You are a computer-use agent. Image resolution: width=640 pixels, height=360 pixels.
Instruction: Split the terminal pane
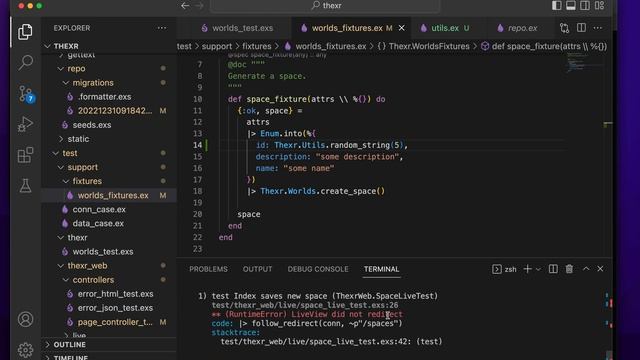tap(553, 269)
